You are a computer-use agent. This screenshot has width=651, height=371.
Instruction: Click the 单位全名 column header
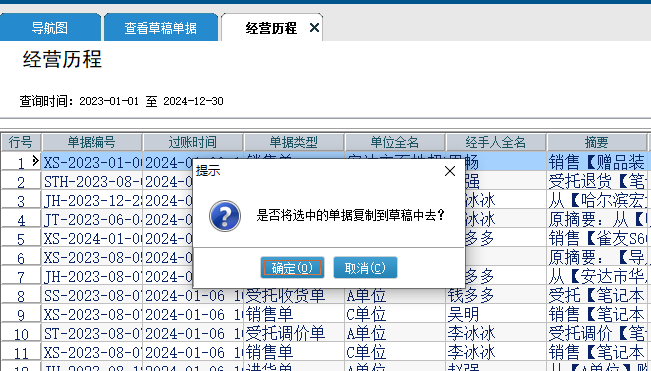395,142
